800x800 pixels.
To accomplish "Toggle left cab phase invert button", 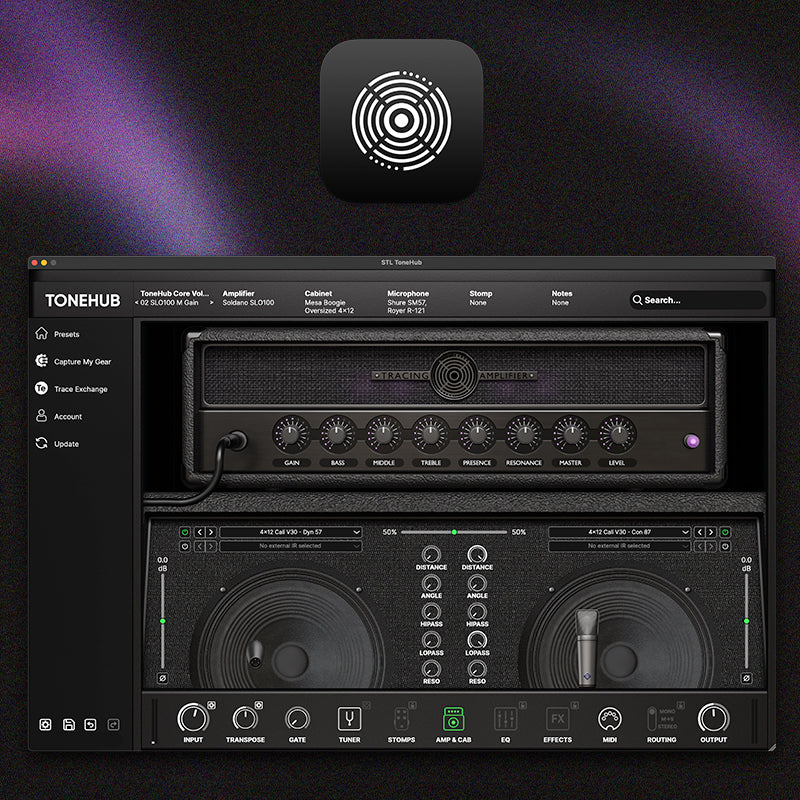I will (162, 678).
